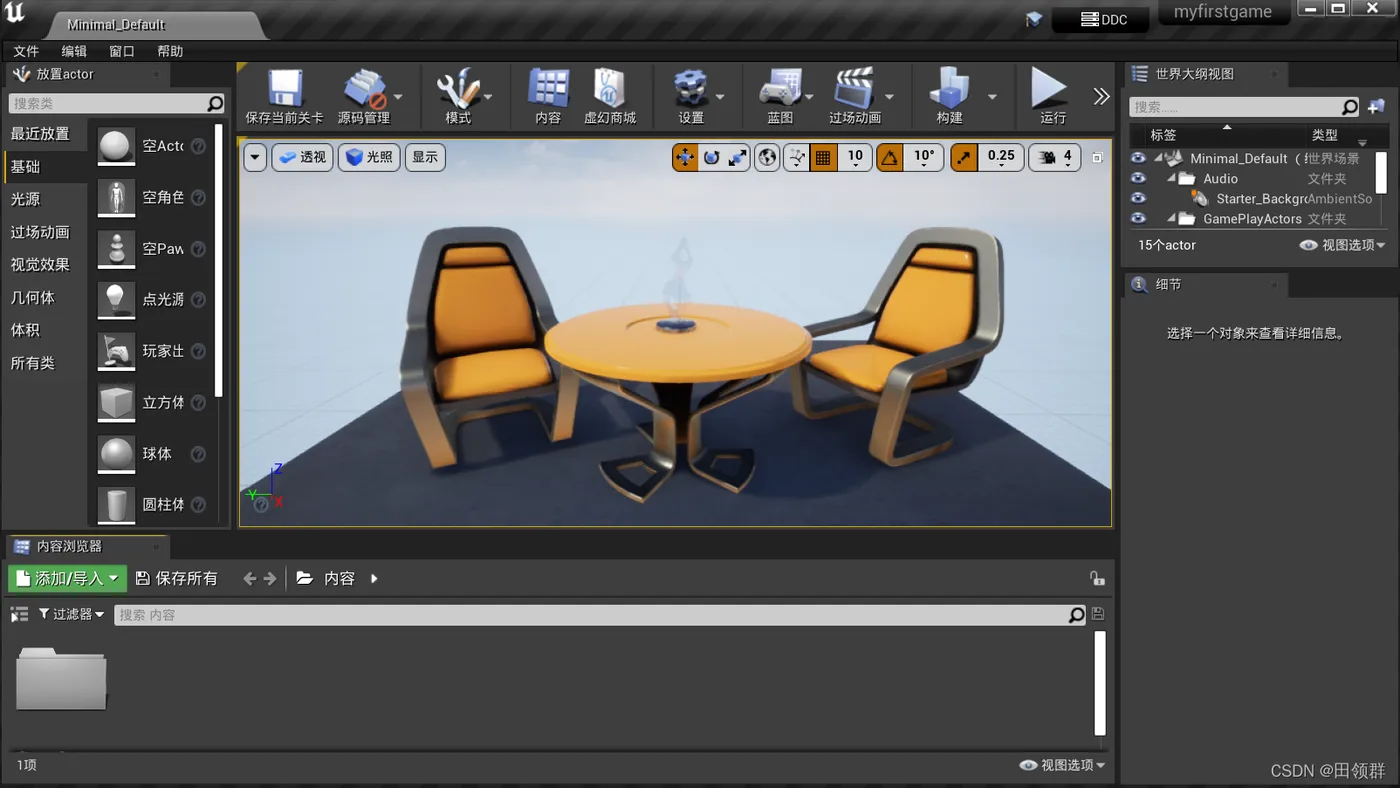1400x788 pixels.
Task: Collapse the GamePlayActors folder tree arrow
Action: click(1171, 219)
